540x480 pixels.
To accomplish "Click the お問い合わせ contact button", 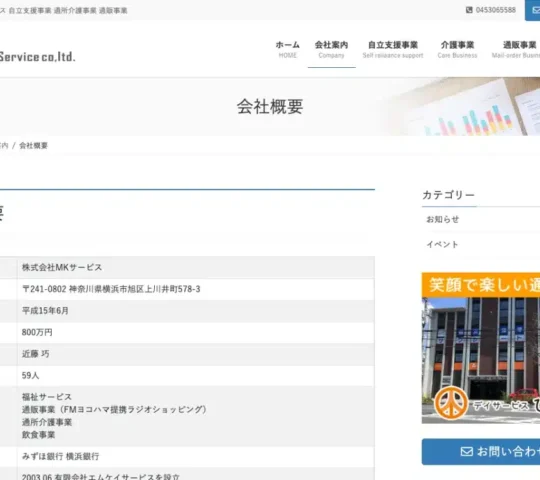I will coord(481,451).
